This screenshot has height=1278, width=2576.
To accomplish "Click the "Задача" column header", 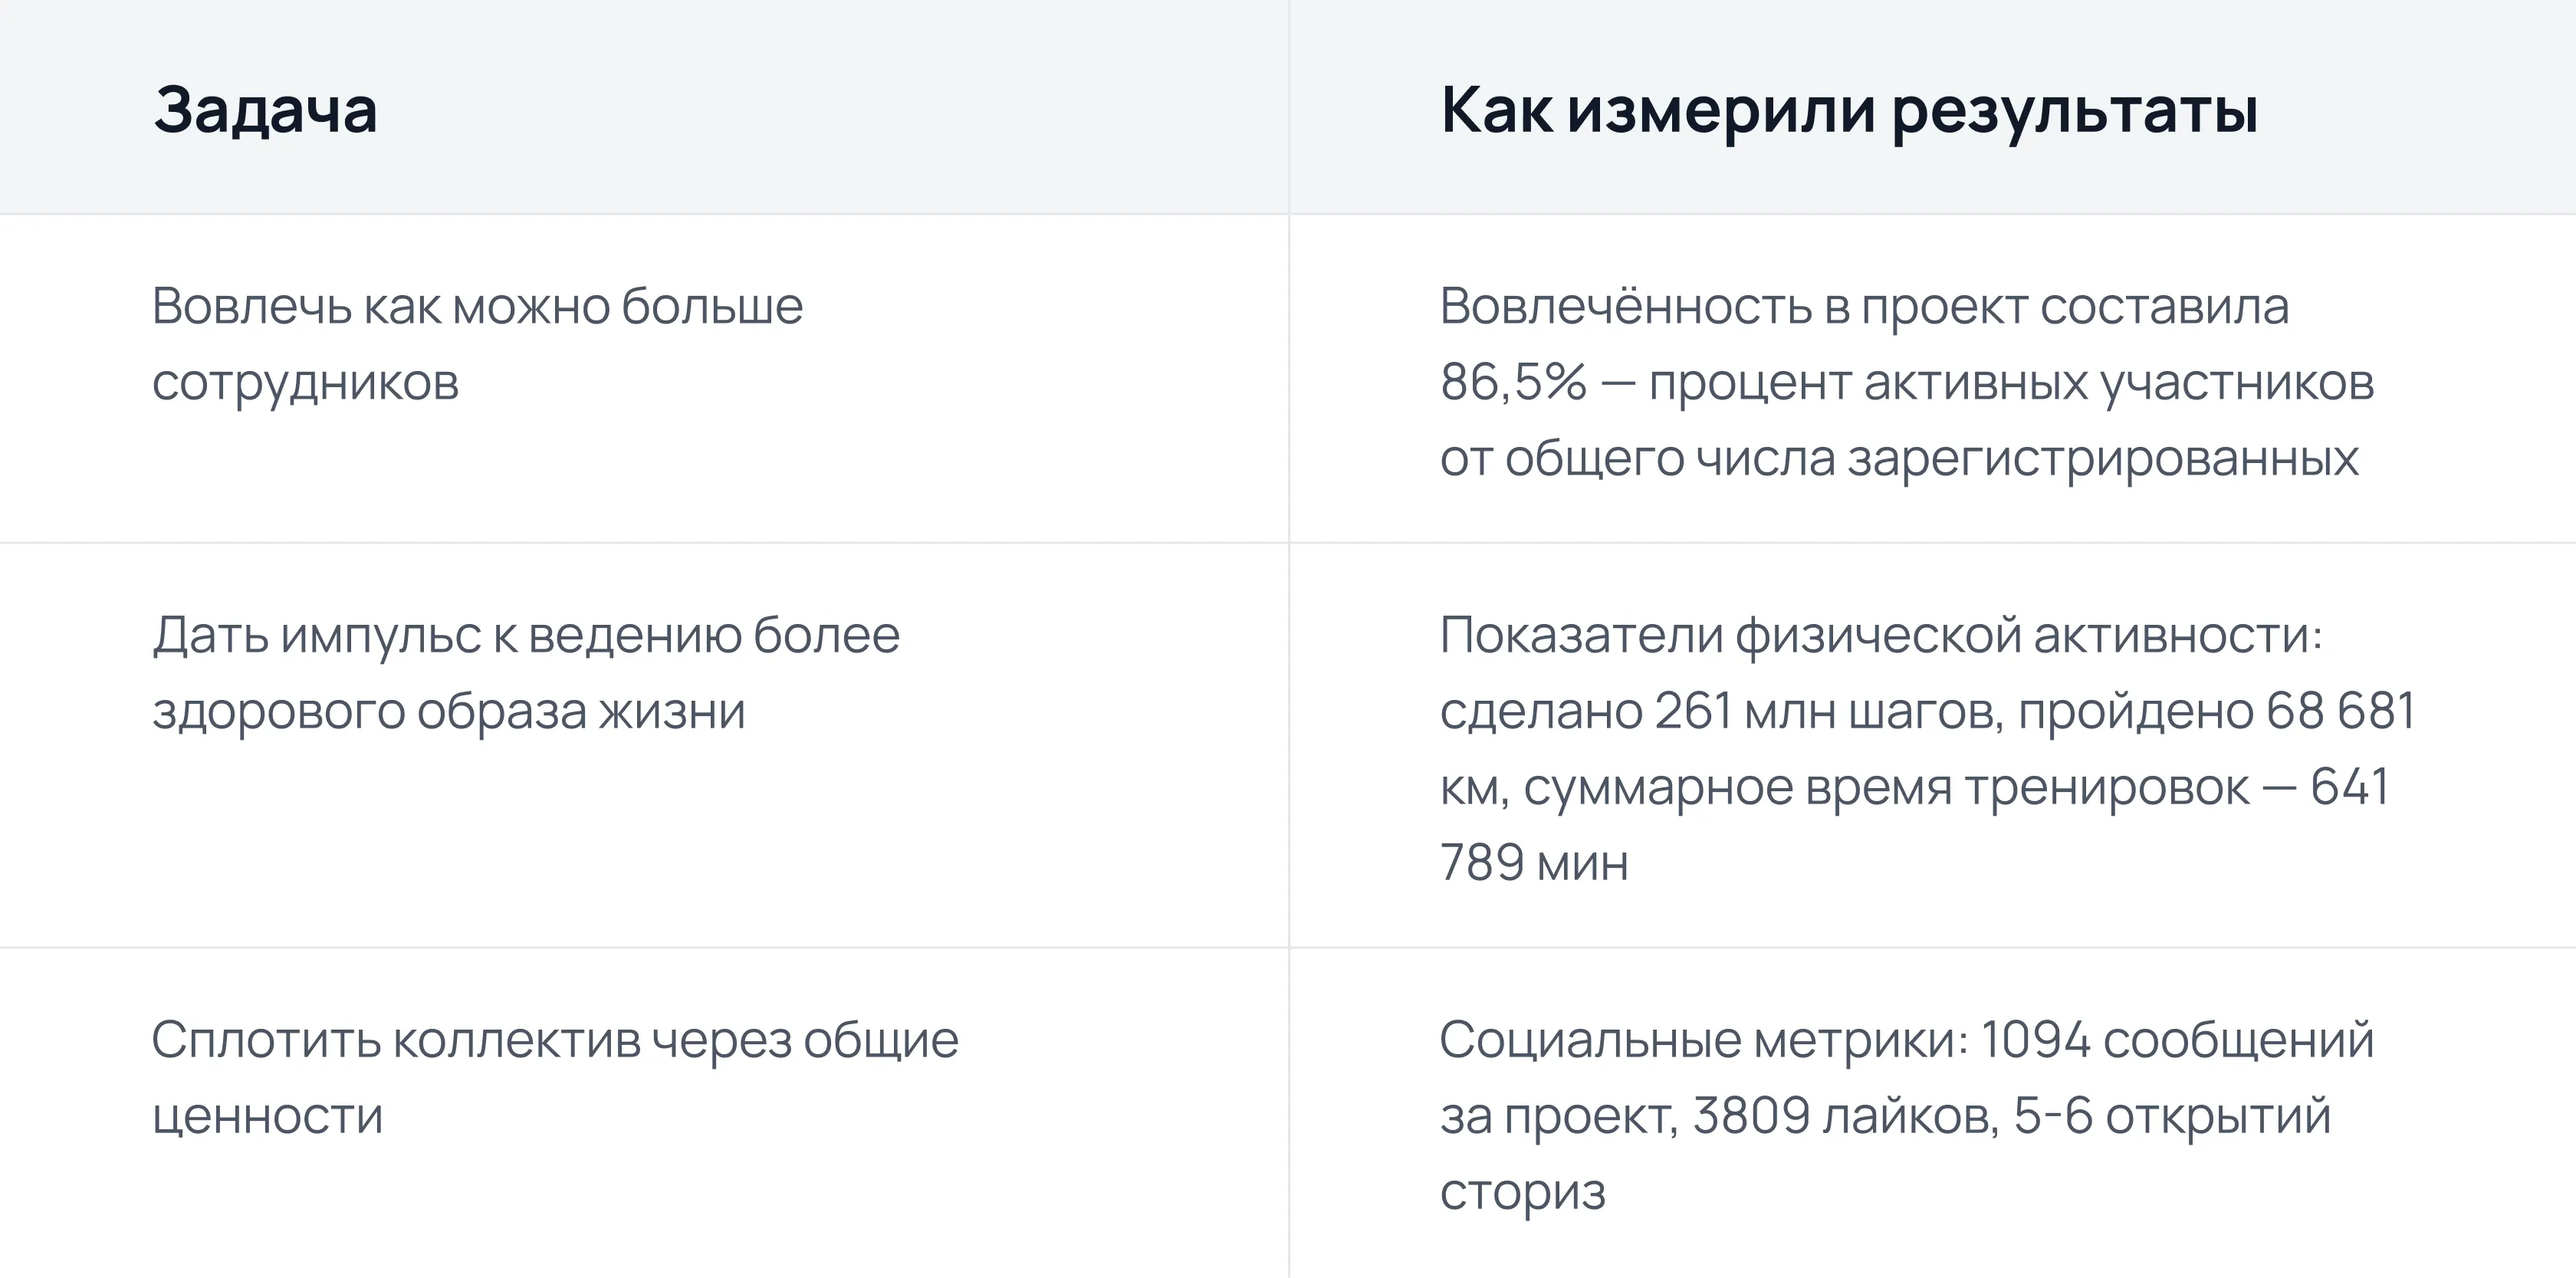I will pyautogui.click(x=265, y=110).
